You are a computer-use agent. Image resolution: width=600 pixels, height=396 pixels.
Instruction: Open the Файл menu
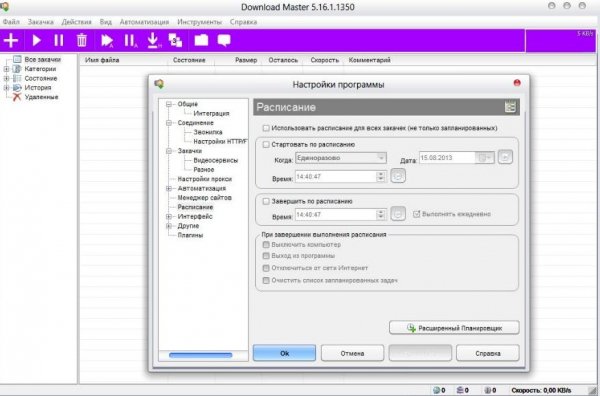tap(11, 22)
